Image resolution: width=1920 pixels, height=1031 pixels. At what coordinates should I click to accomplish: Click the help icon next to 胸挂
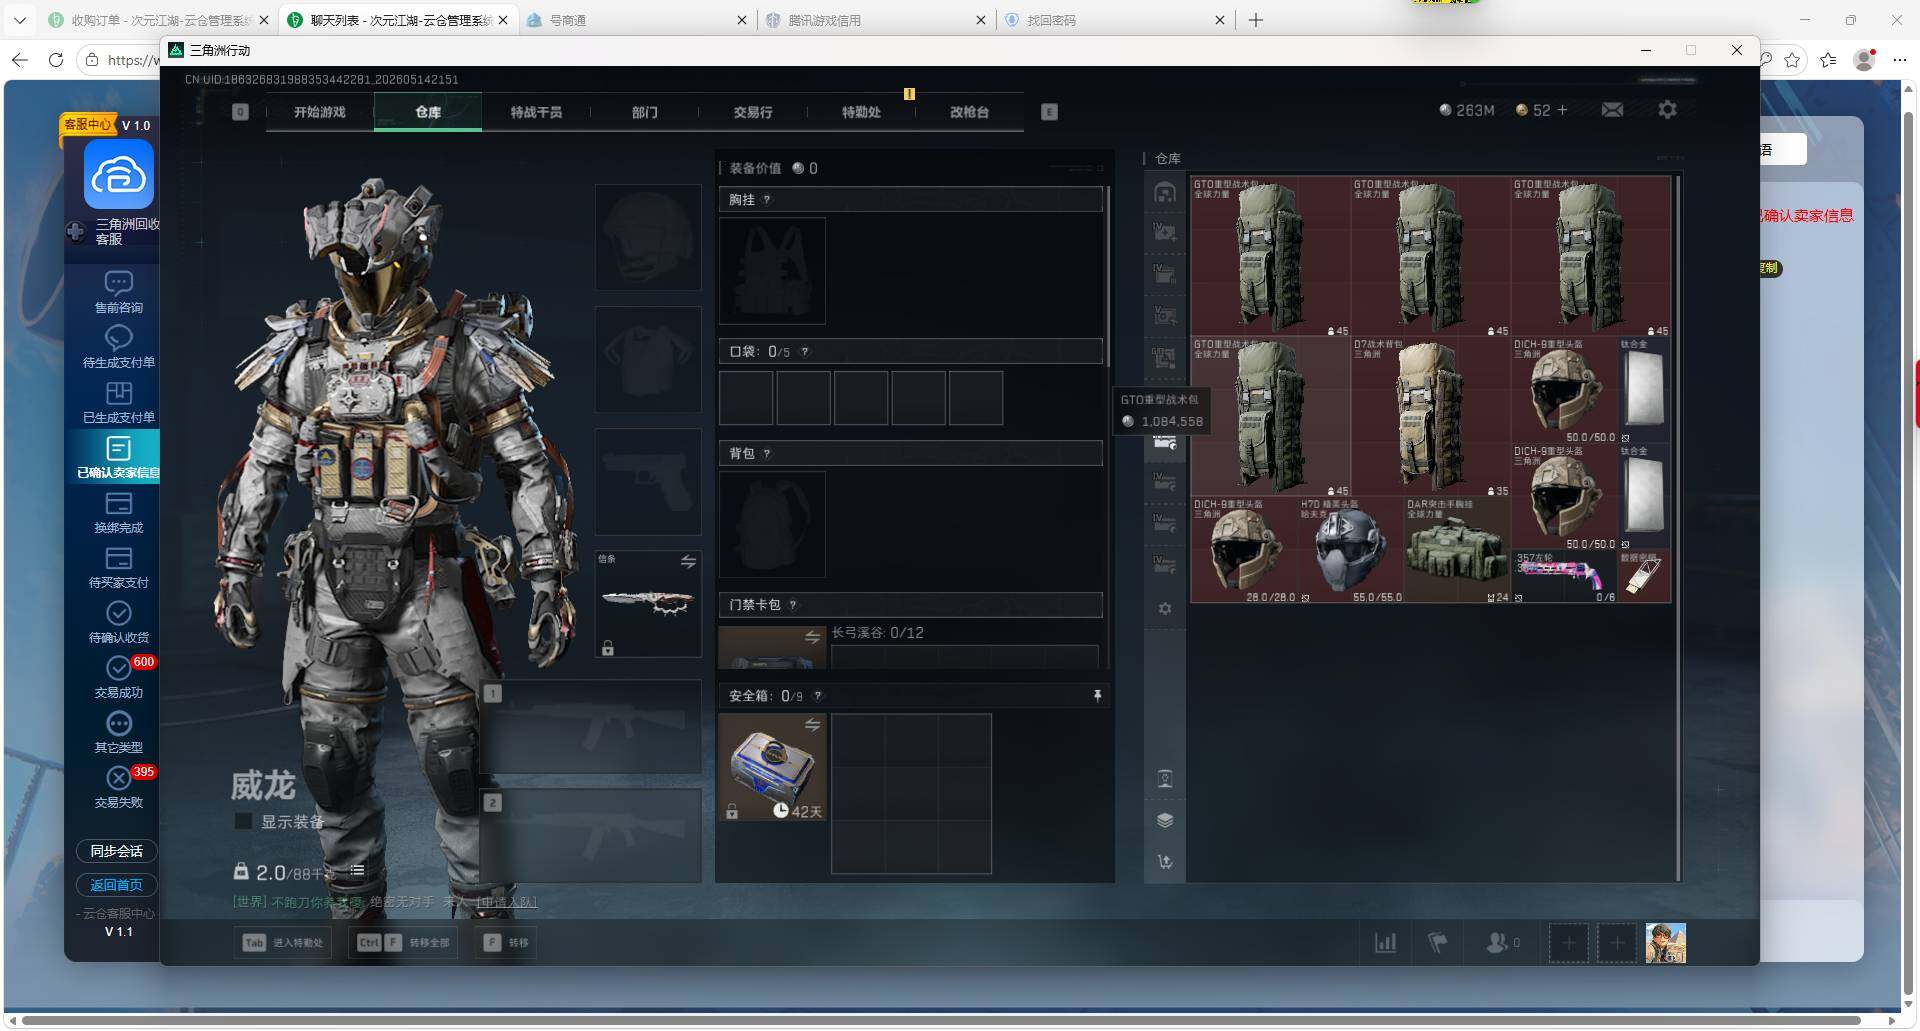(x=767, y=200)
